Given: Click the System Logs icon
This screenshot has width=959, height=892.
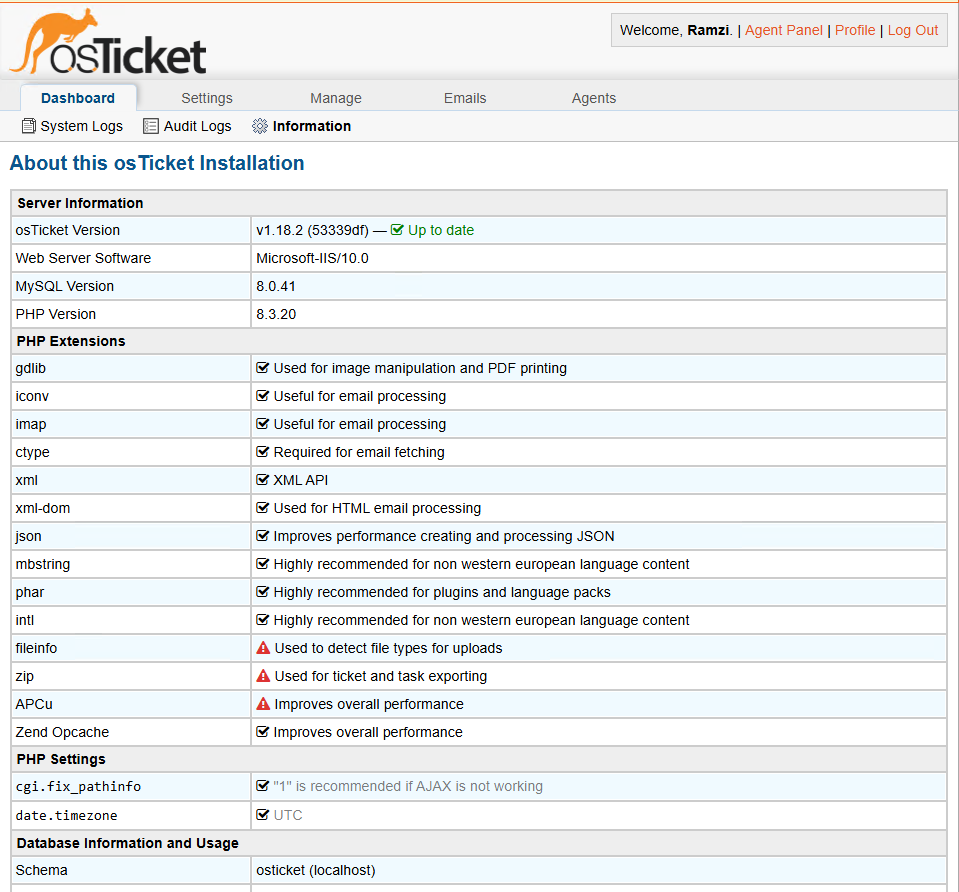Looking at the screenshot, I should tap(28, 126).
